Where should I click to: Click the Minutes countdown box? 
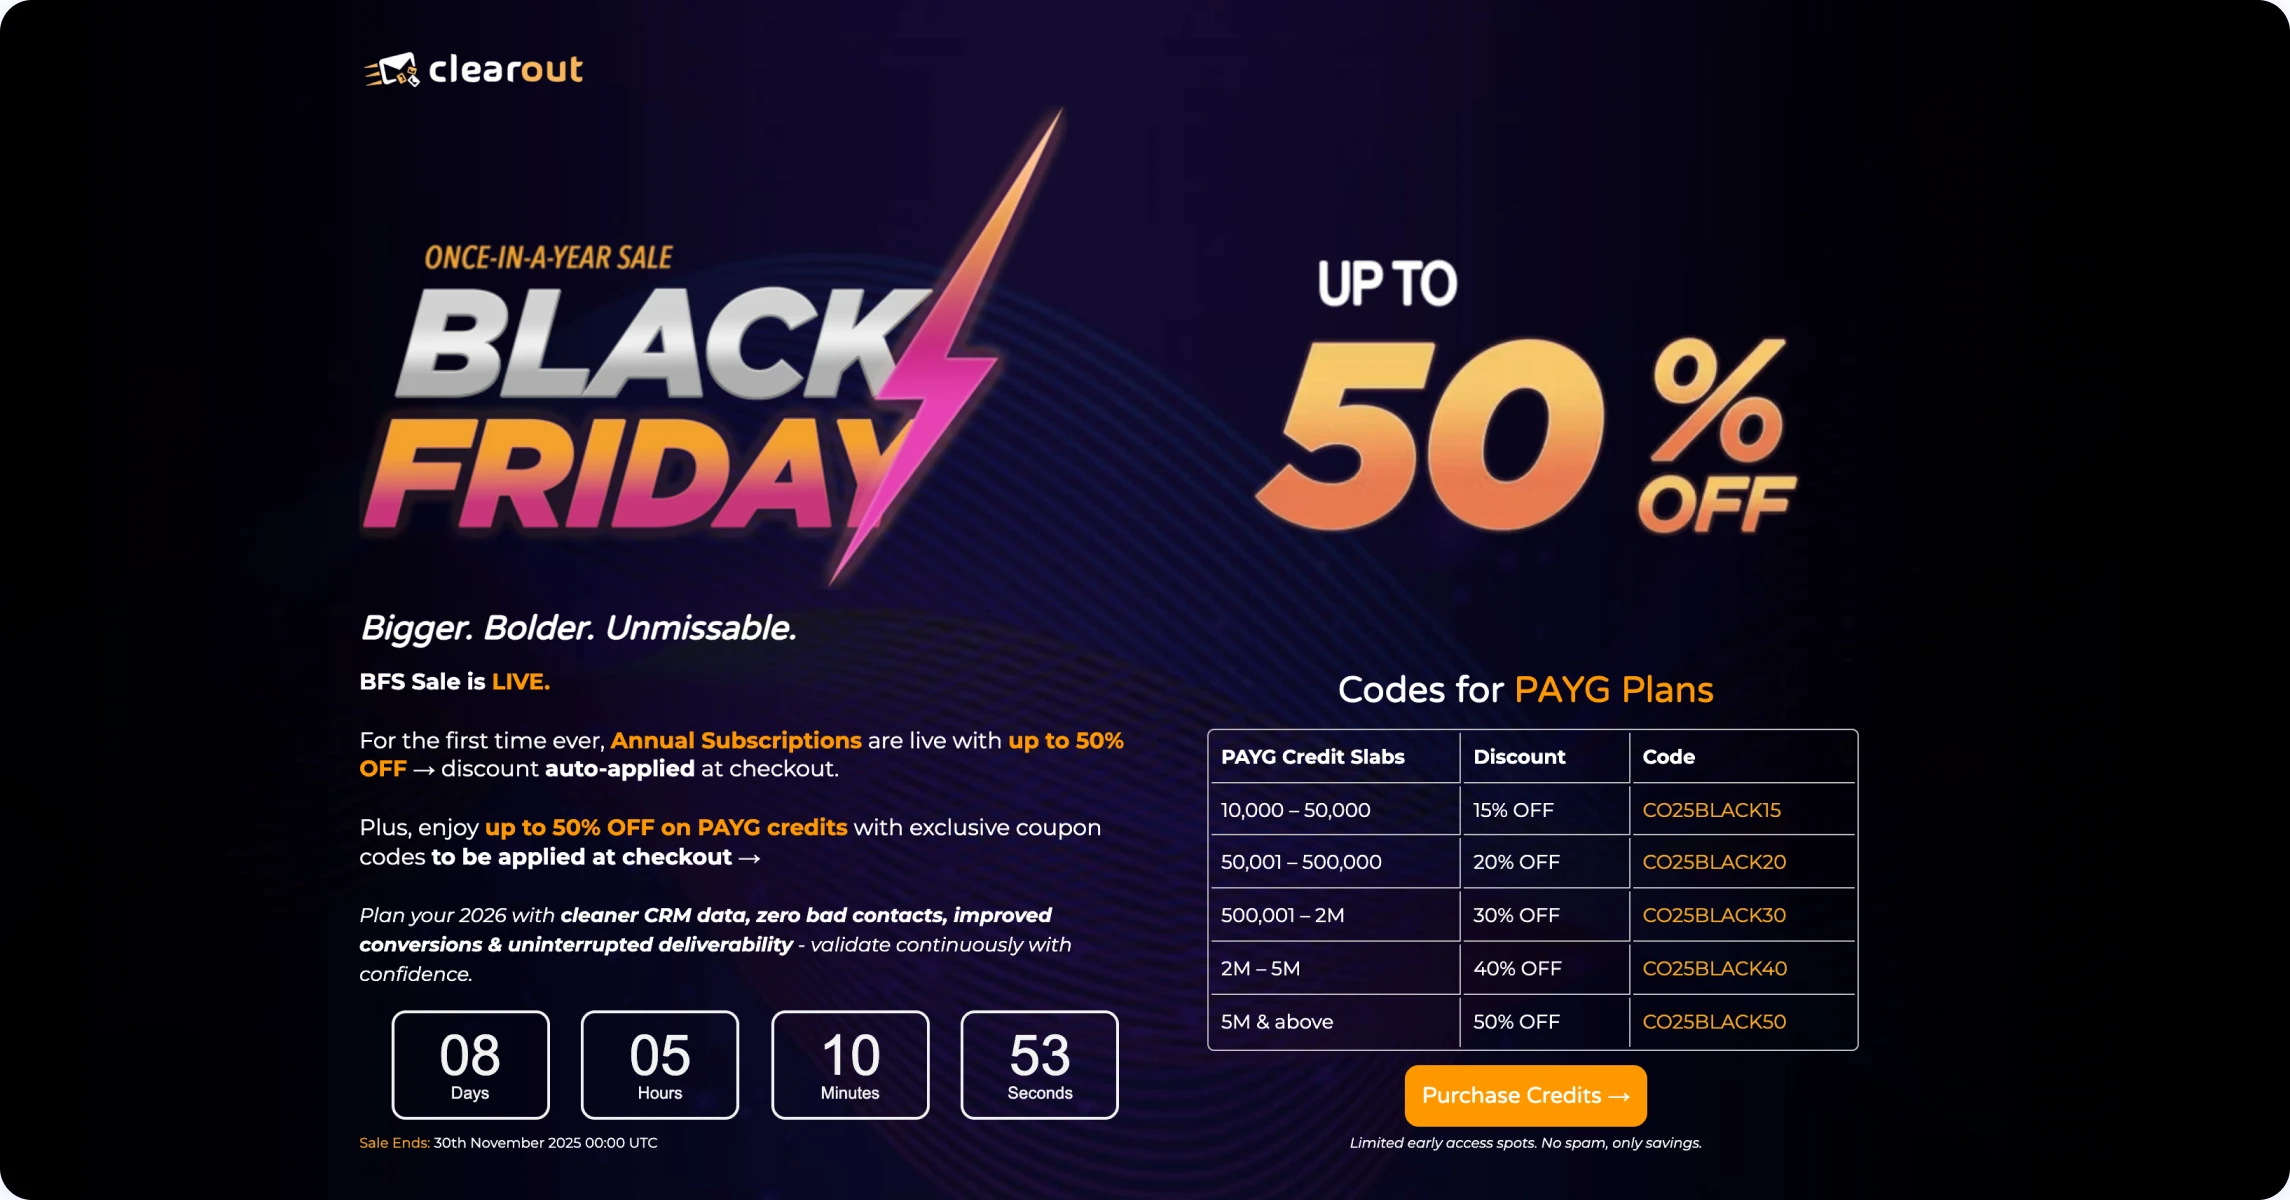coord(850,1064)
